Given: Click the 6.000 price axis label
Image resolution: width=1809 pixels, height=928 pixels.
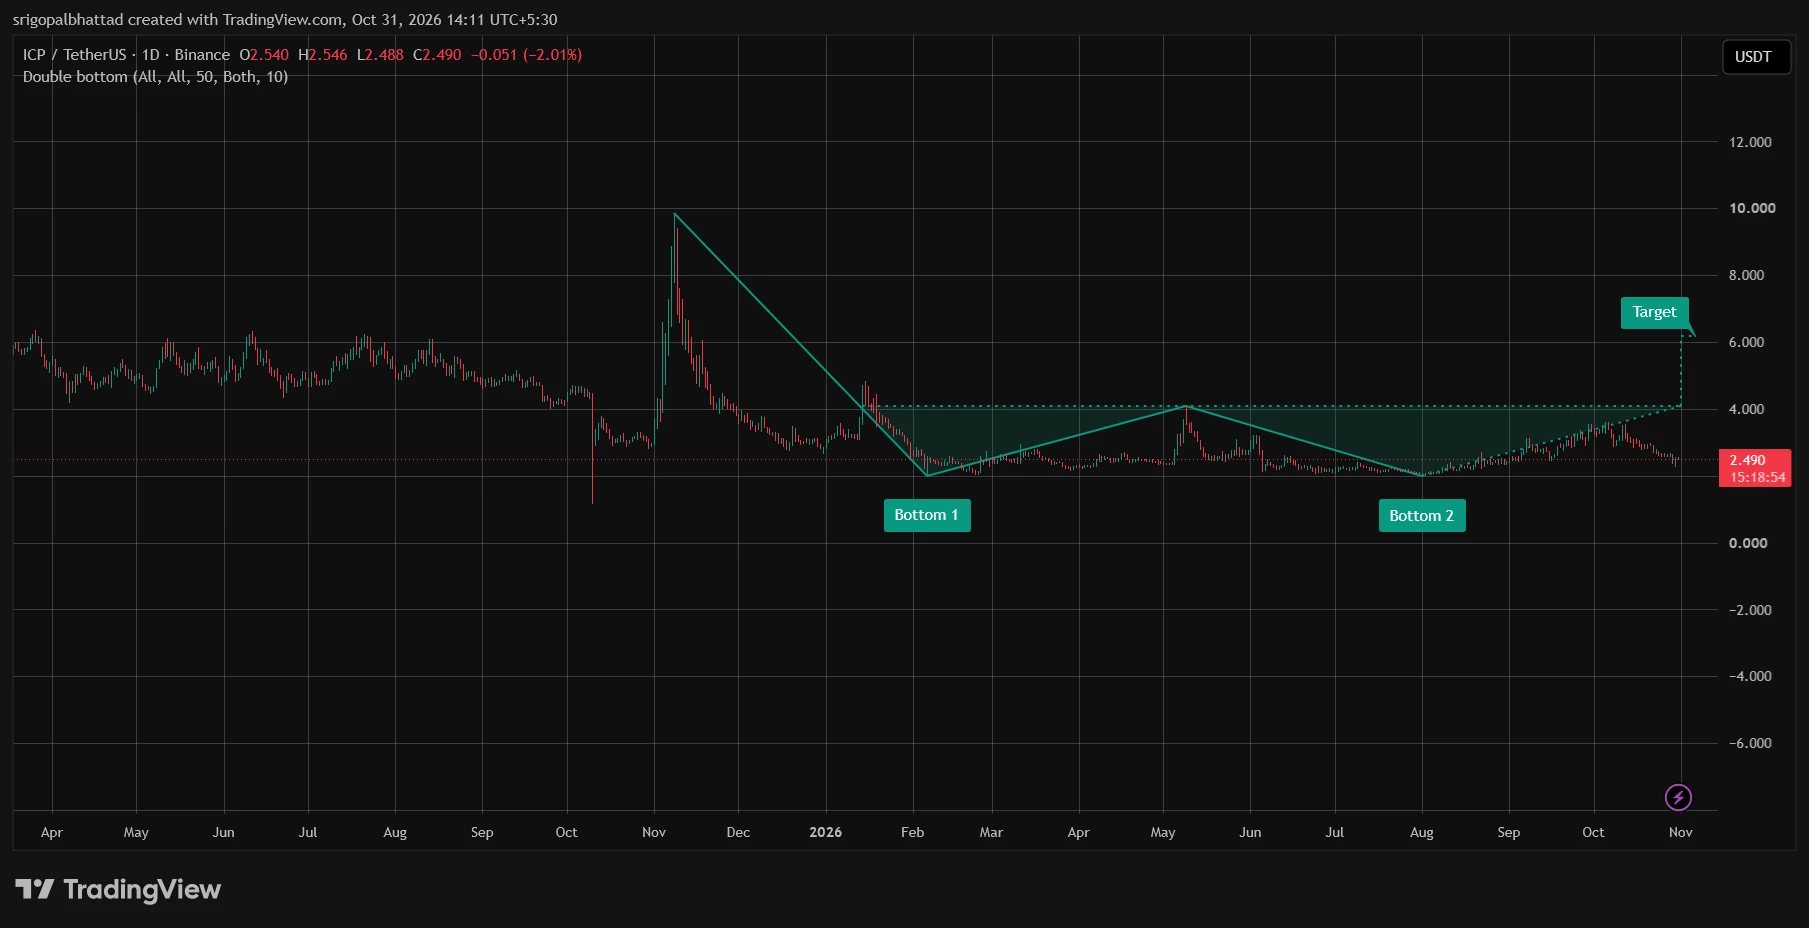Looking at the screenshot, I should click(x=1746, y=342).
